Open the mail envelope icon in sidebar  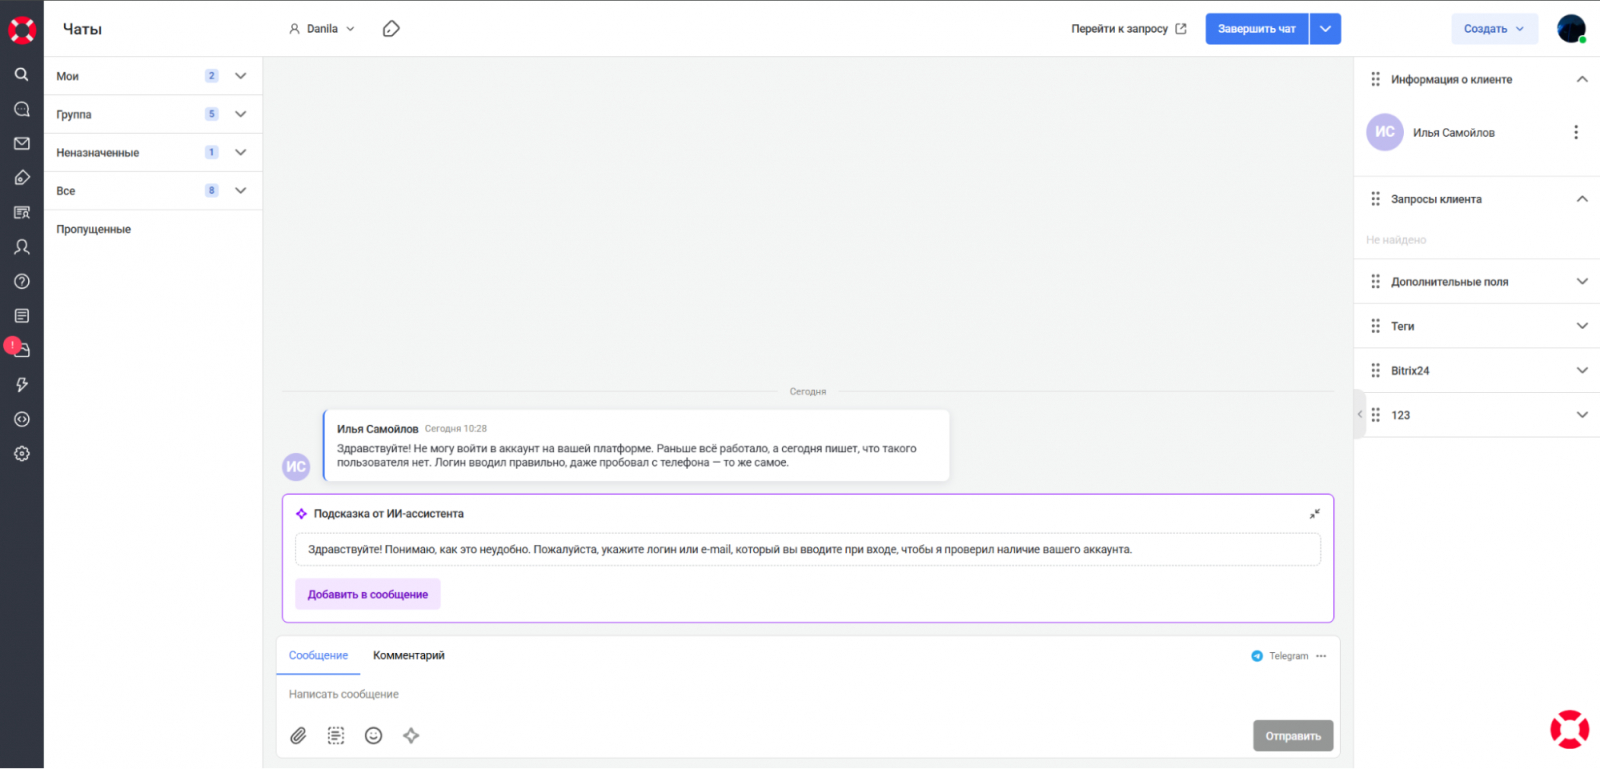click(21, 143)
